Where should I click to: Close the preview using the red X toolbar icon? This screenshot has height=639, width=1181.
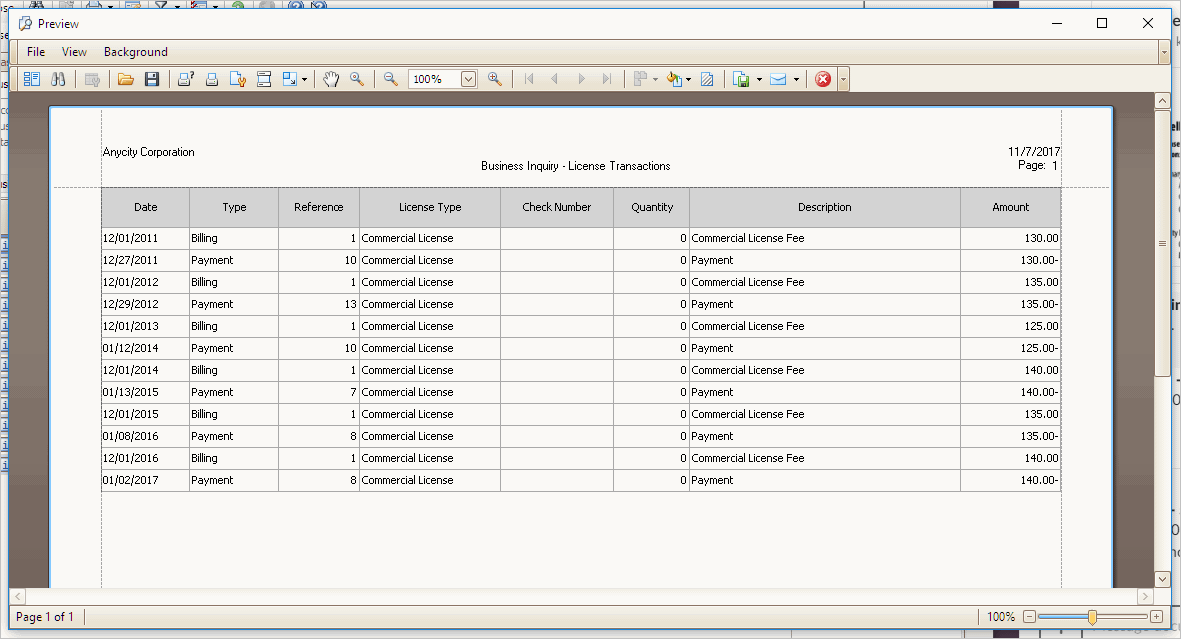pos(823,79)
